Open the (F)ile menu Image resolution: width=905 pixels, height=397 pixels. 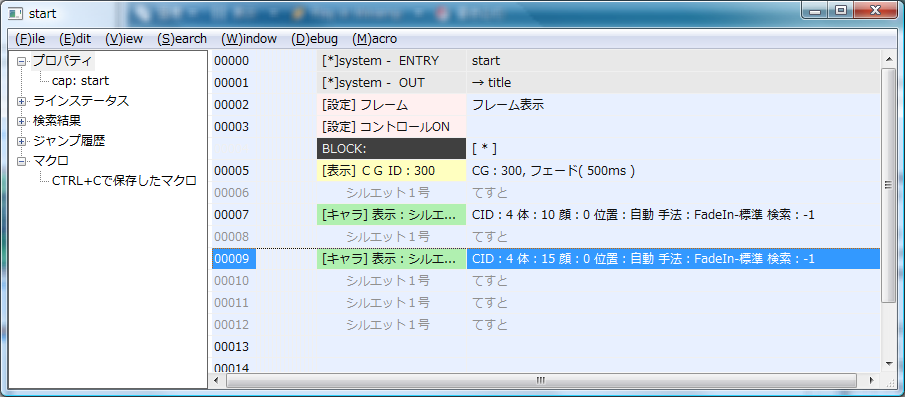[x=30, y=39]
